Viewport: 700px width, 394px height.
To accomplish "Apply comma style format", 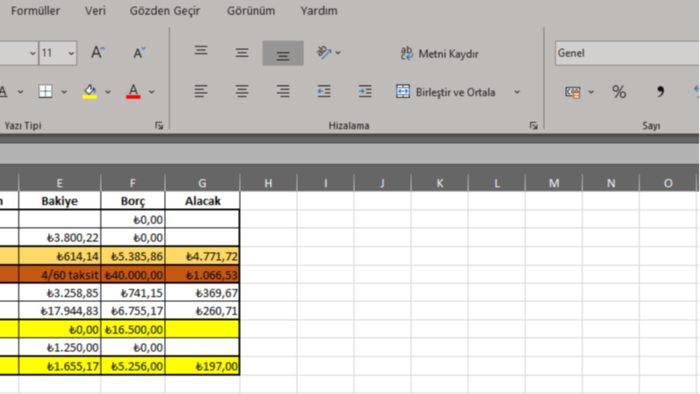I will coord(660,92).
